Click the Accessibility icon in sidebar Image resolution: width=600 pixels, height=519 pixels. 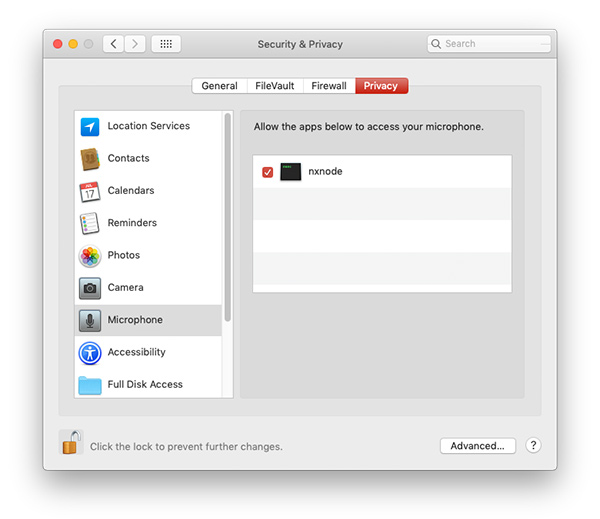click(90, 353)
